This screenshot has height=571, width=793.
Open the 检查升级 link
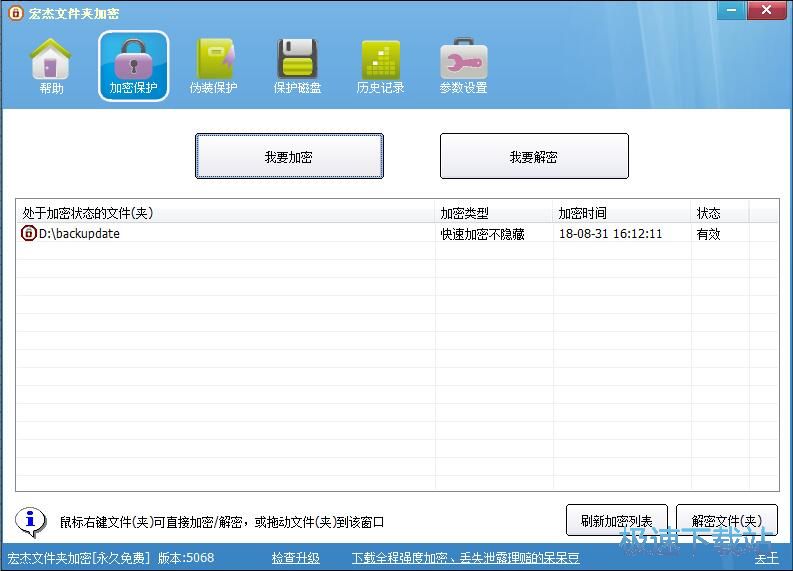tap(295, 558)
